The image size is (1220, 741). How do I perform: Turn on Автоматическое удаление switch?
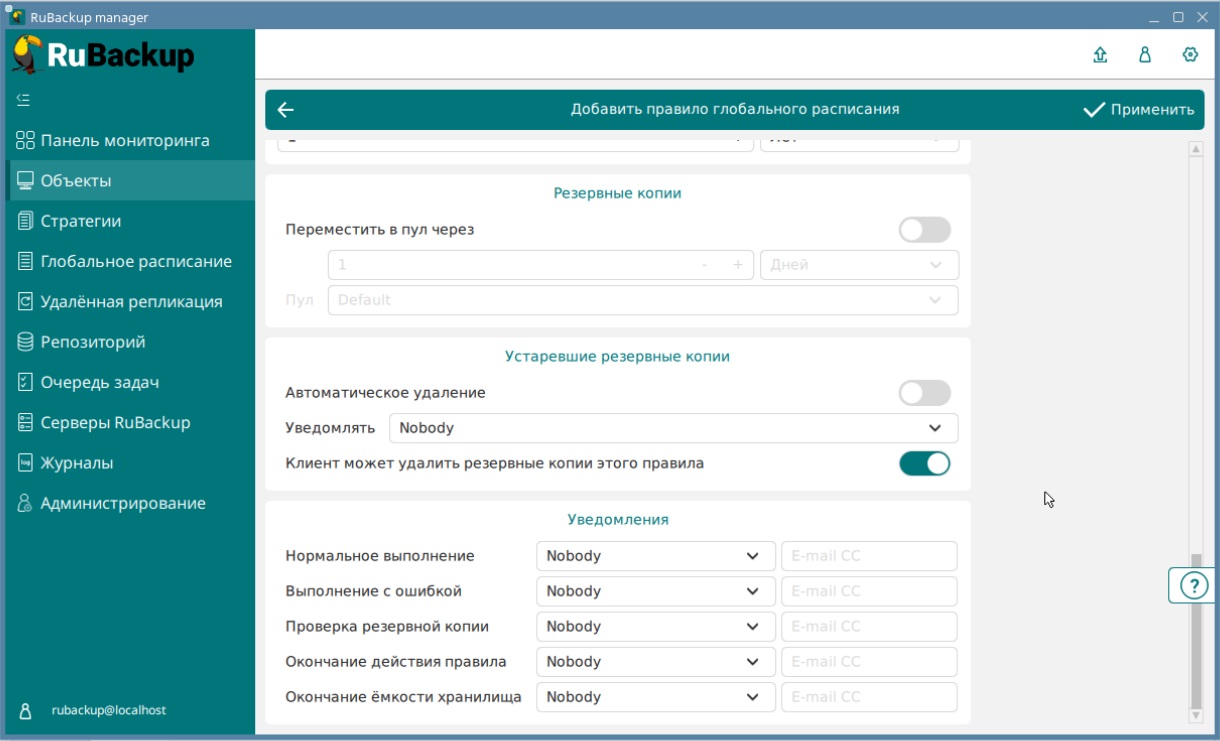pos(924,393)
